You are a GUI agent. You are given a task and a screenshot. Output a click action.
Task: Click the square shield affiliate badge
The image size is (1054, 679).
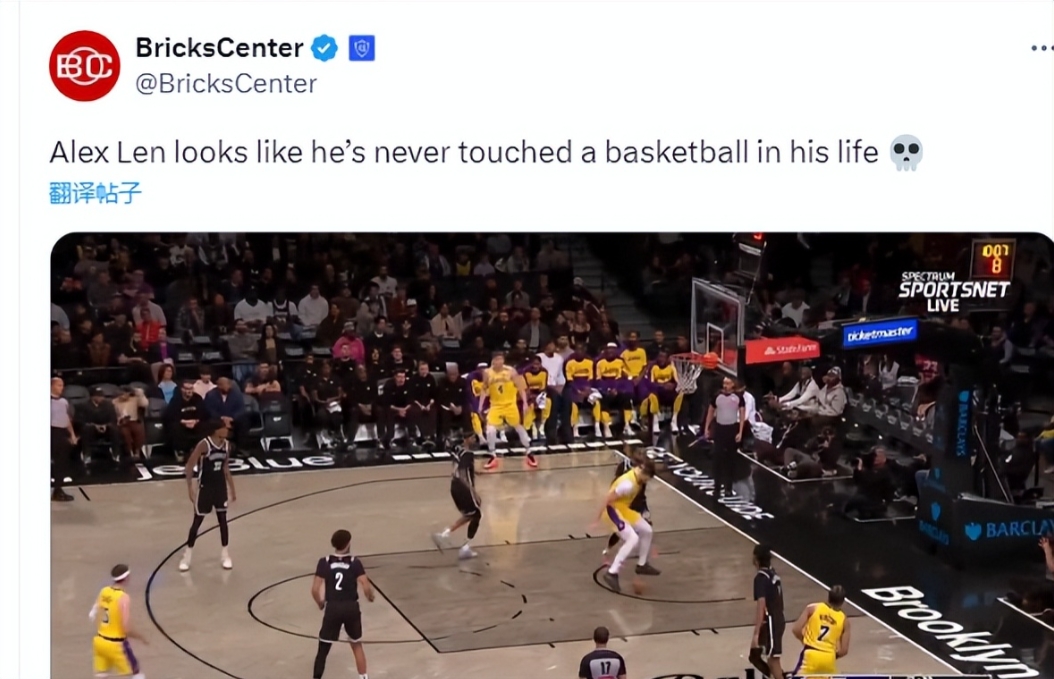362,48
